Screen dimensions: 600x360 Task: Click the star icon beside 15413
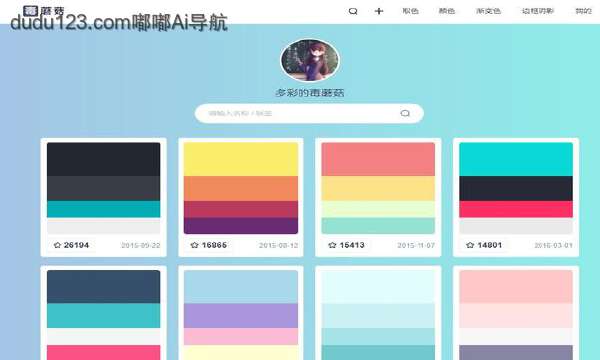(332, 245)
